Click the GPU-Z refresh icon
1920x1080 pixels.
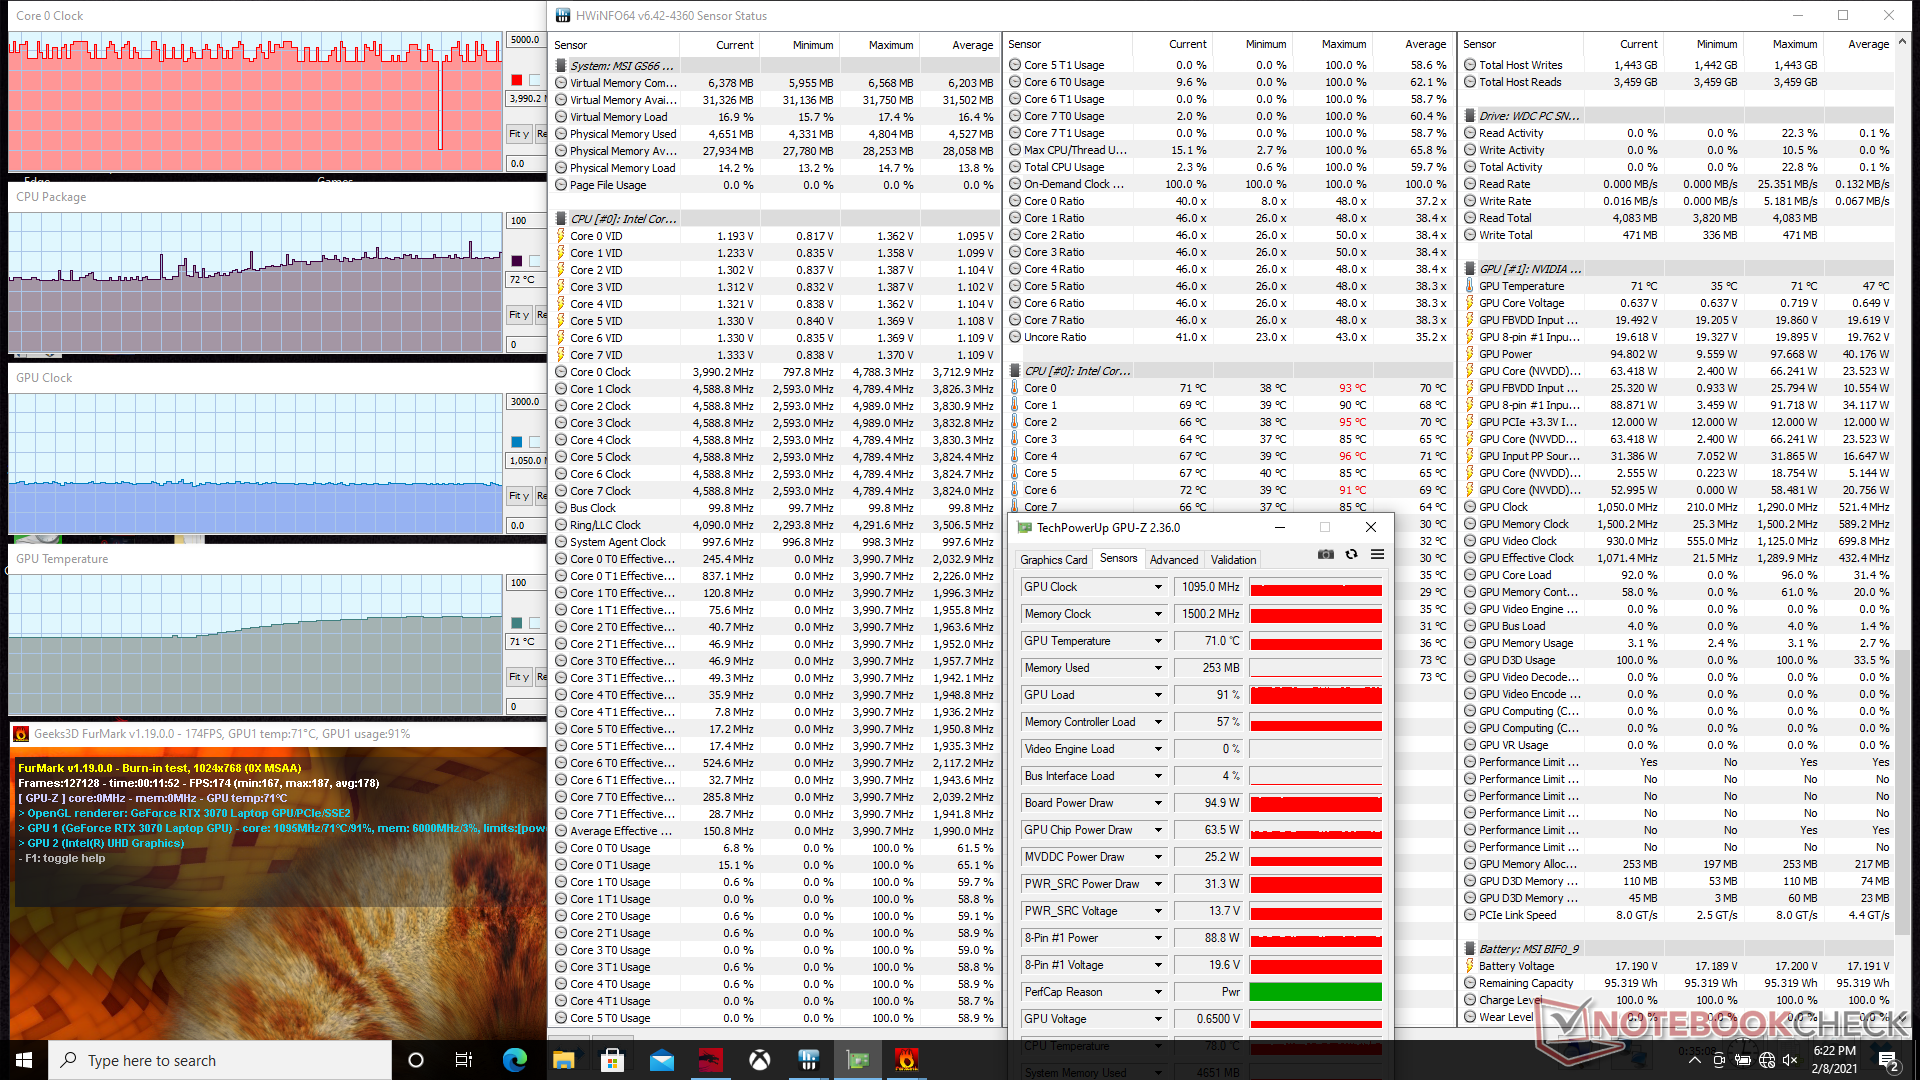click(x=1351, y=555)
